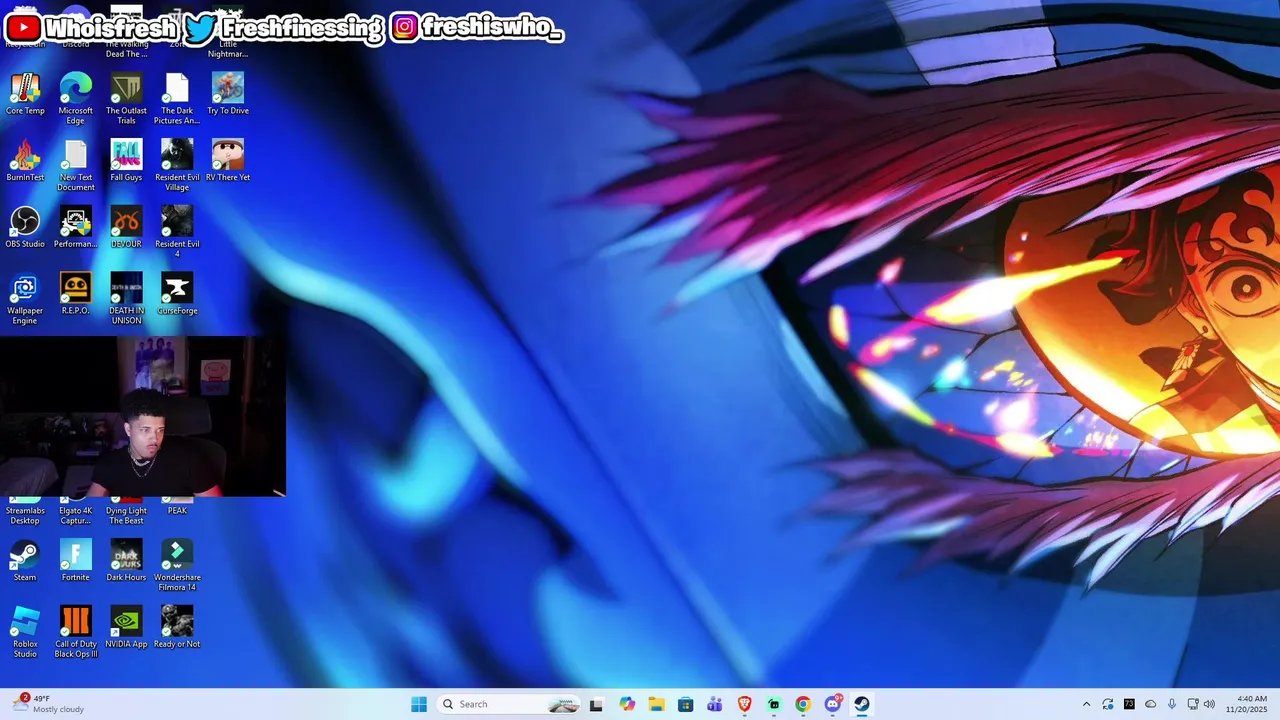The width and height of the screenshot is (1280, 720).
Task: Open Wallpaper Engine desktop shortcut
Action: pyautogui.click(x=25, y=298)
